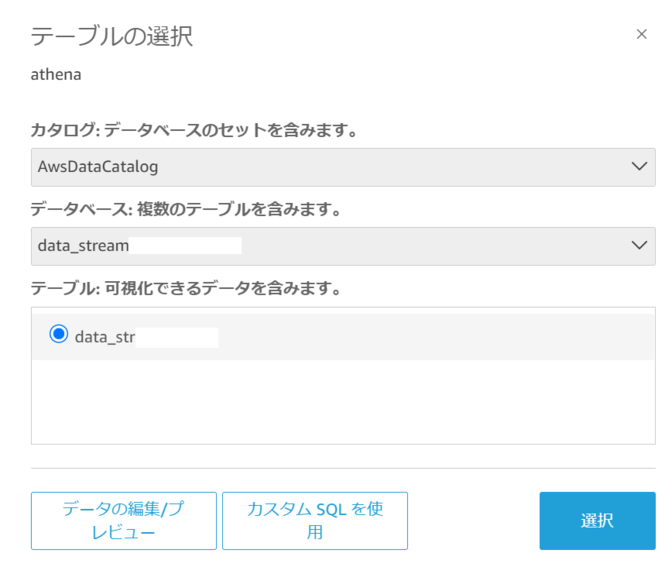Click the masked part of the table name
The height and width of the screenshot is (567, 672).
point(177,337)
